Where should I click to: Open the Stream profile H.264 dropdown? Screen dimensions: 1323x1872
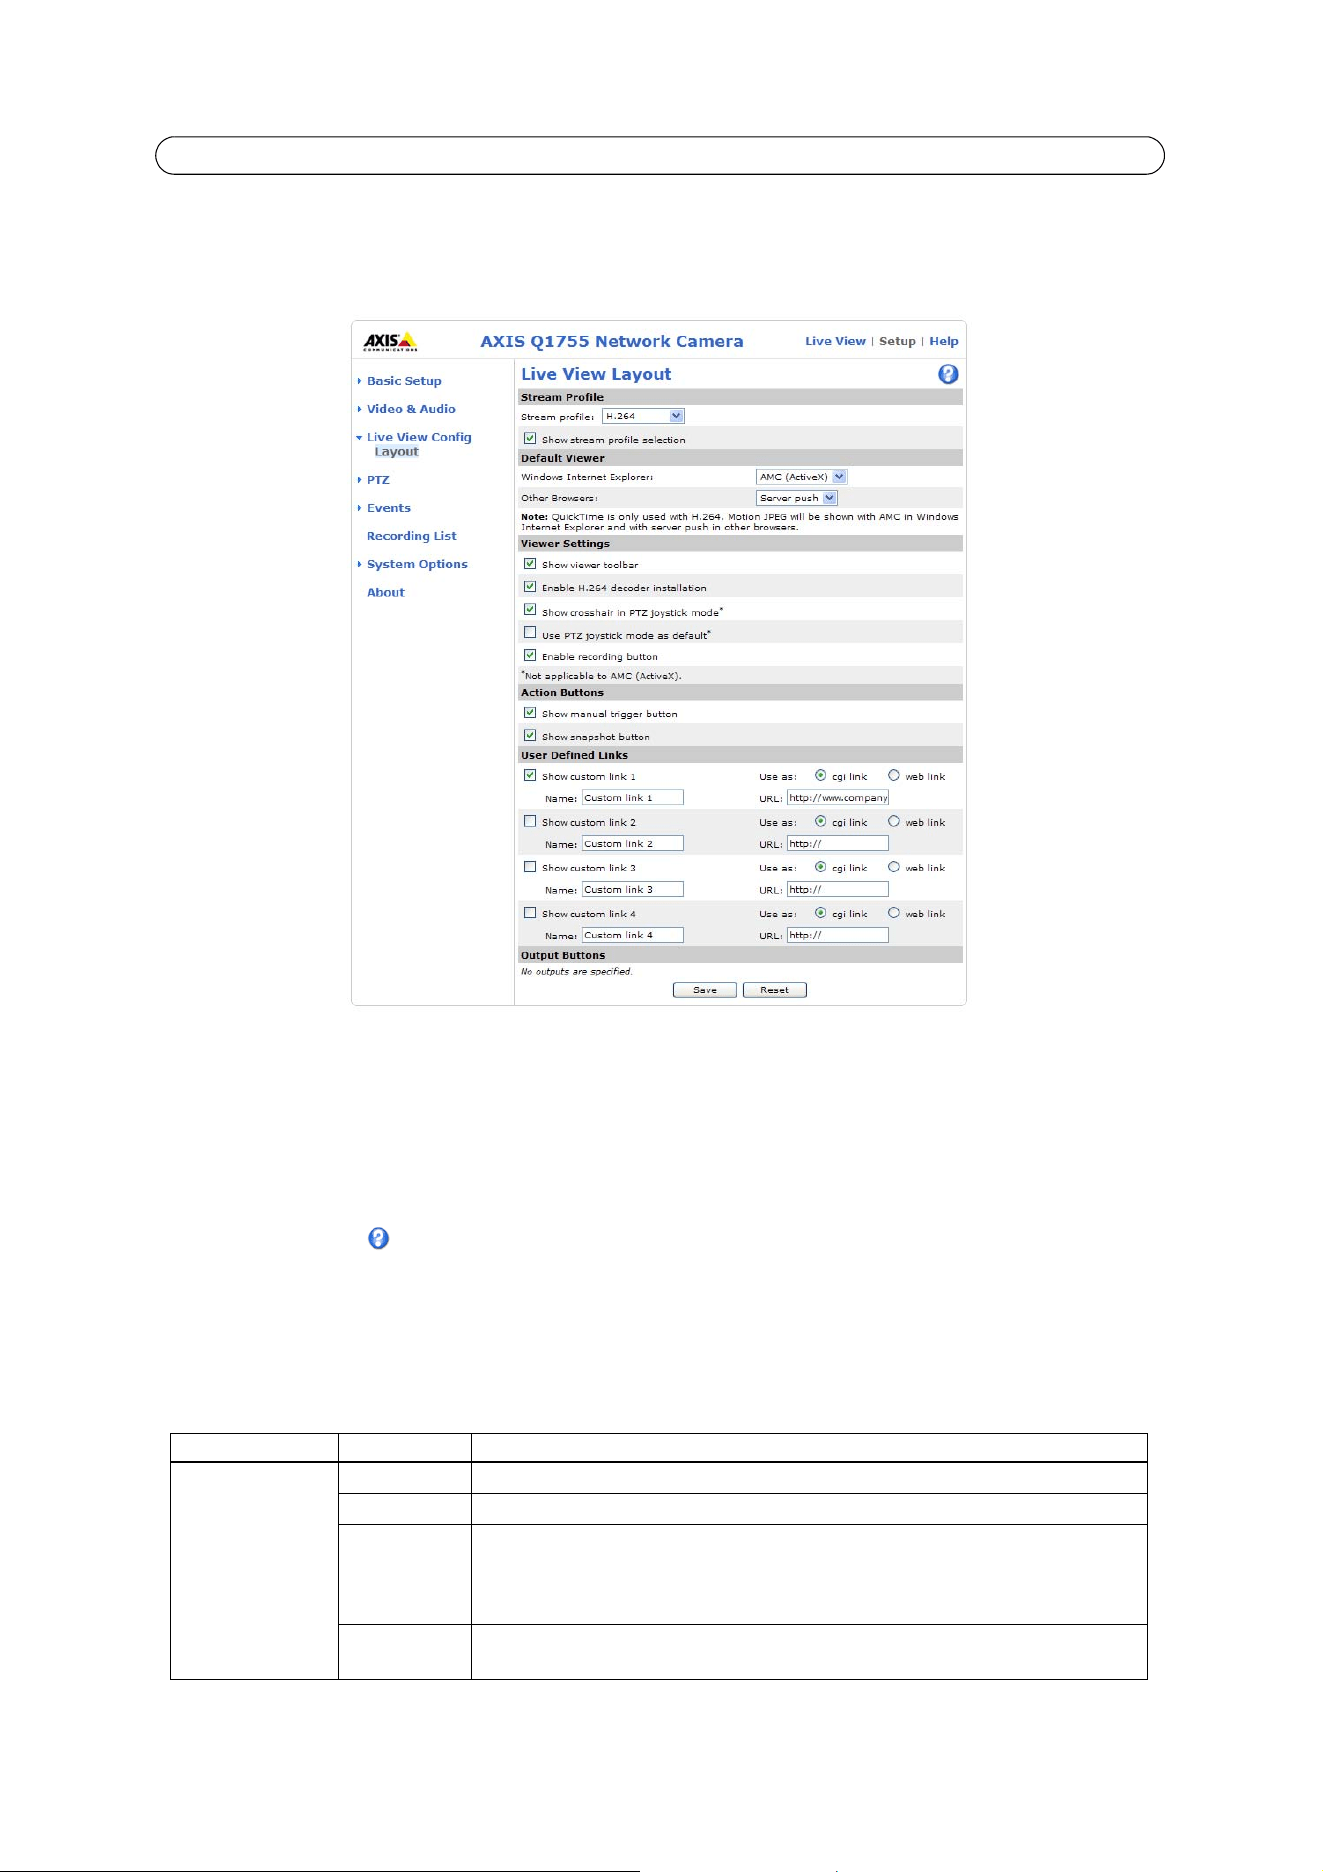[x=644, y=416]
